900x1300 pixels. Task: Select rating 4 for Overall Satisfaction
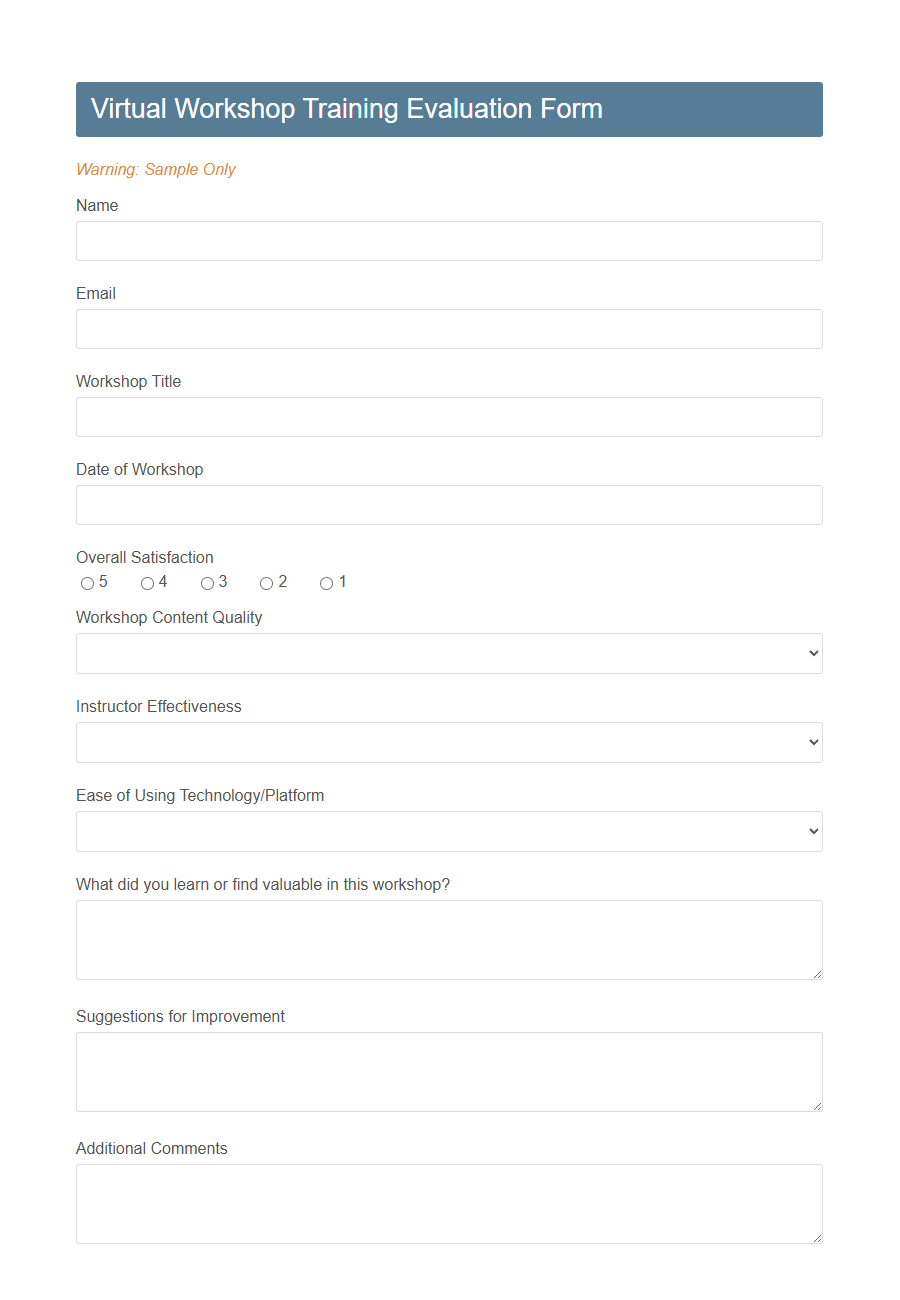[146, 582]
